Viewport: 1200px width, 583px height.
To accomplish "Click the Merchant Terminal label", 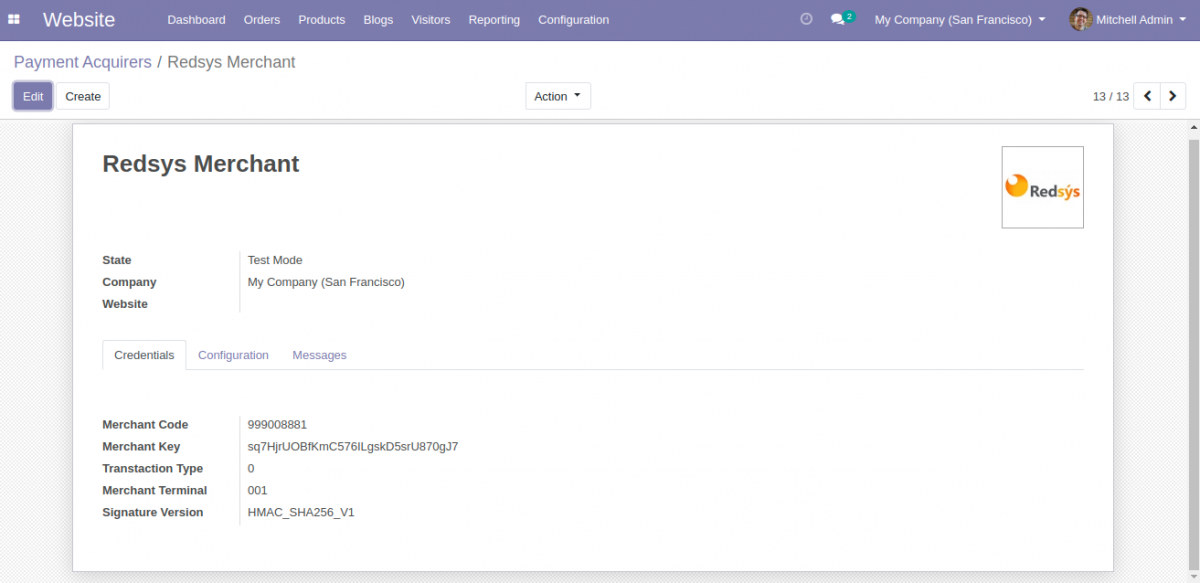I will coord(155,491).
